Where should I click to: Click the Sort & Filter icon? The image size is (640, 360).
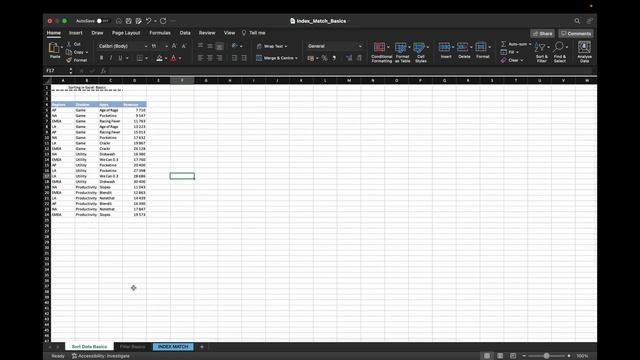coord(540,47)
